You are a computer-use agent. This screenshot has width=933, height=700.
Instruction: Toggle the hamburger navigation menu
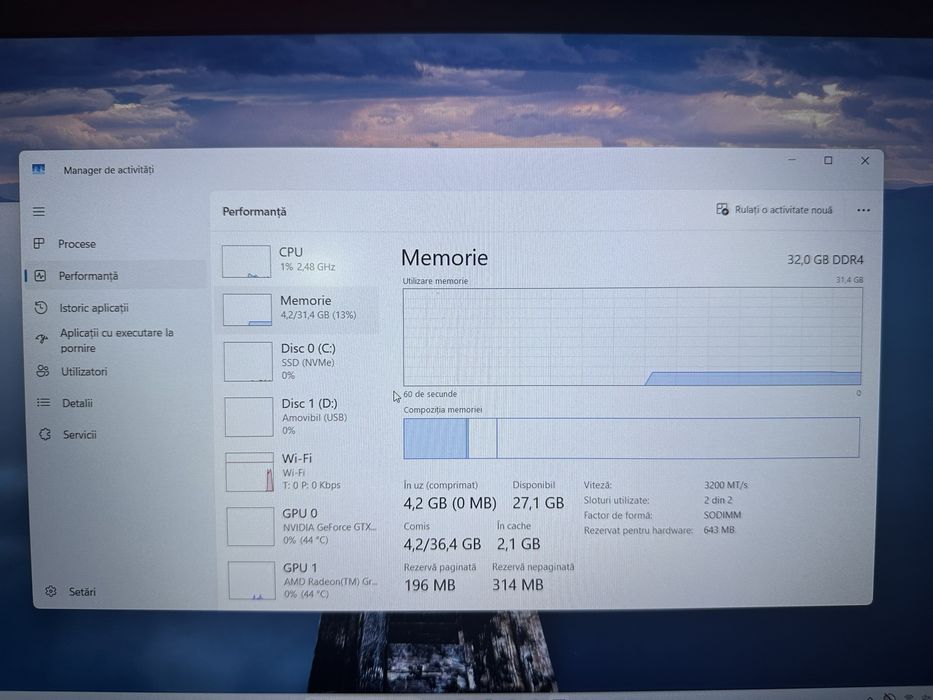(39, 211)
